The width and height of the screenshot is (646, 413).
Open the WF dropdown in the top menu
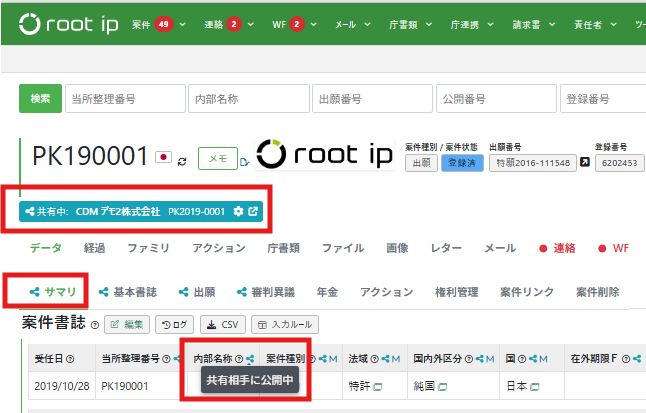pyautogui.click(x=294, y=24)
